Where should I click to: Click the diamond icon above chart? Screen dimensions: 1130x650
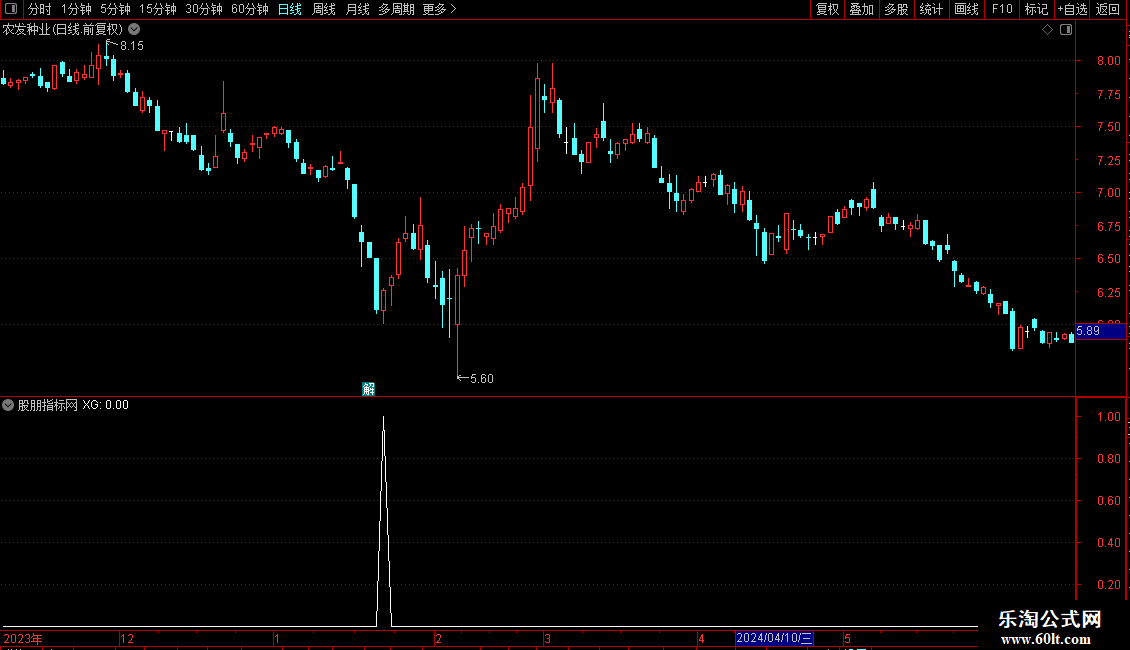click(1048, 30)
